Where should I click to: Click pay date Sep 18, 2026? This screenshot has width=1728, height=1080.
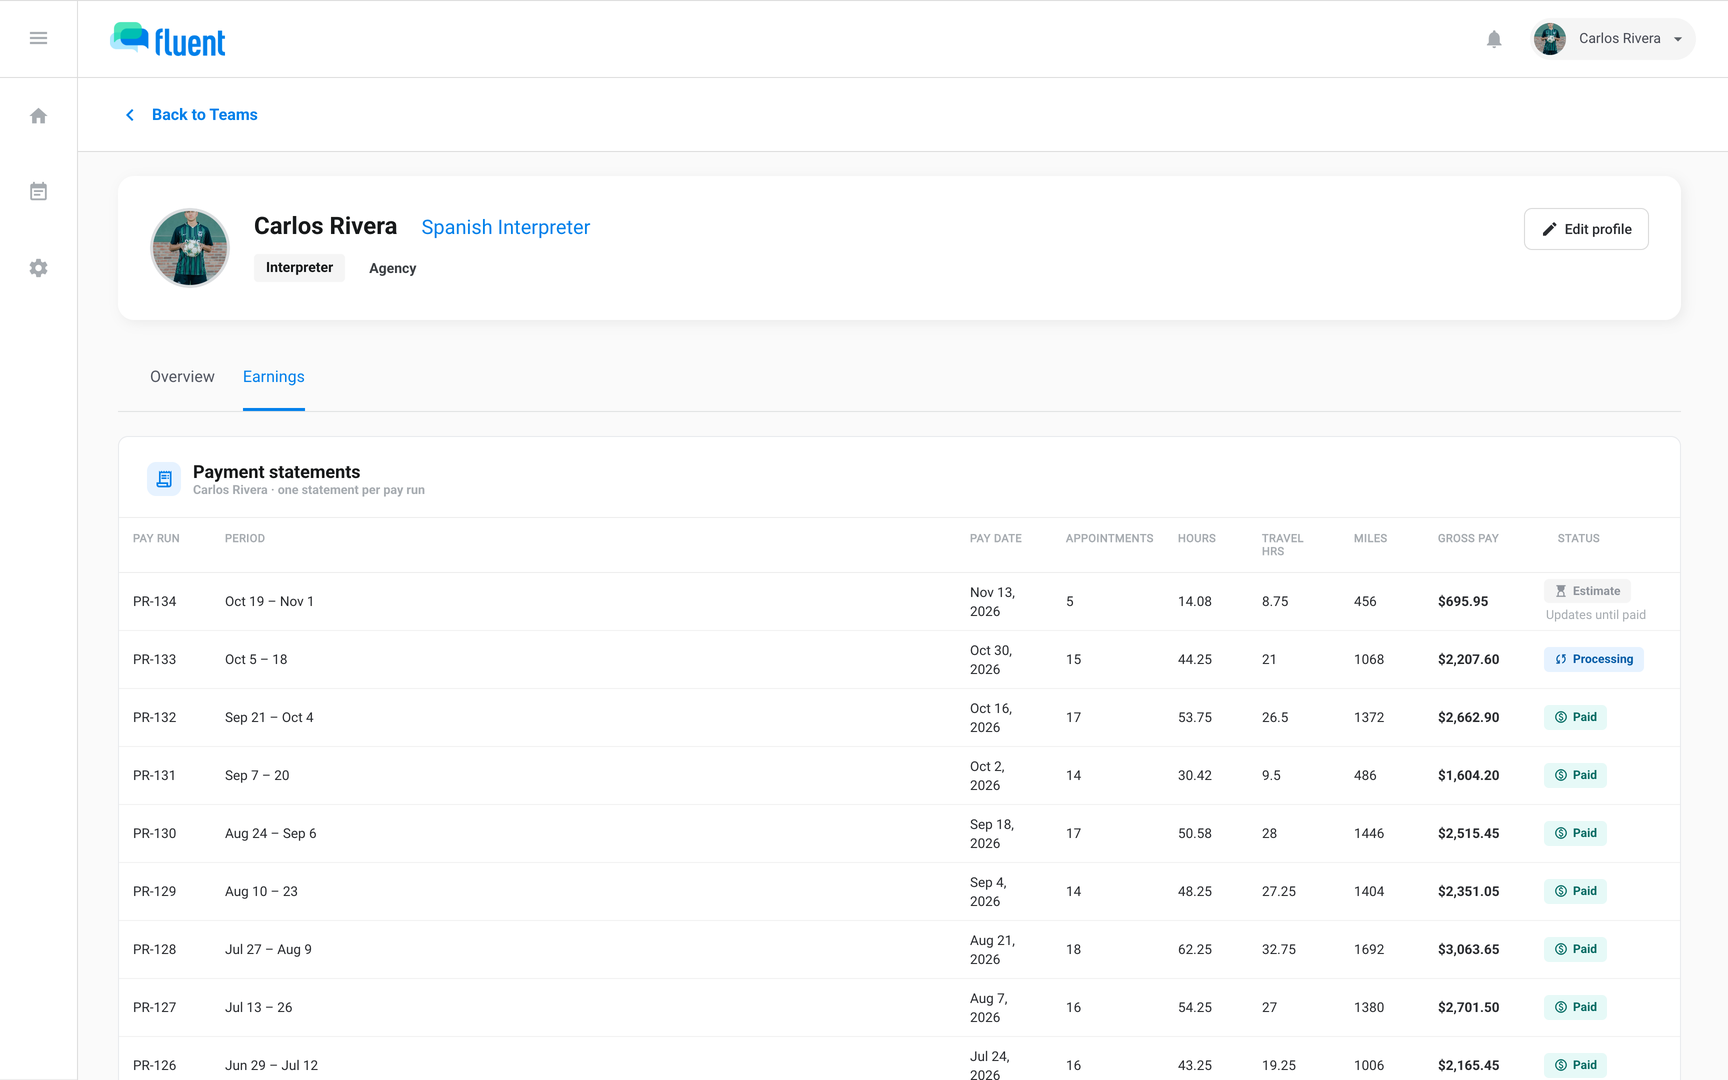point(992,834)
